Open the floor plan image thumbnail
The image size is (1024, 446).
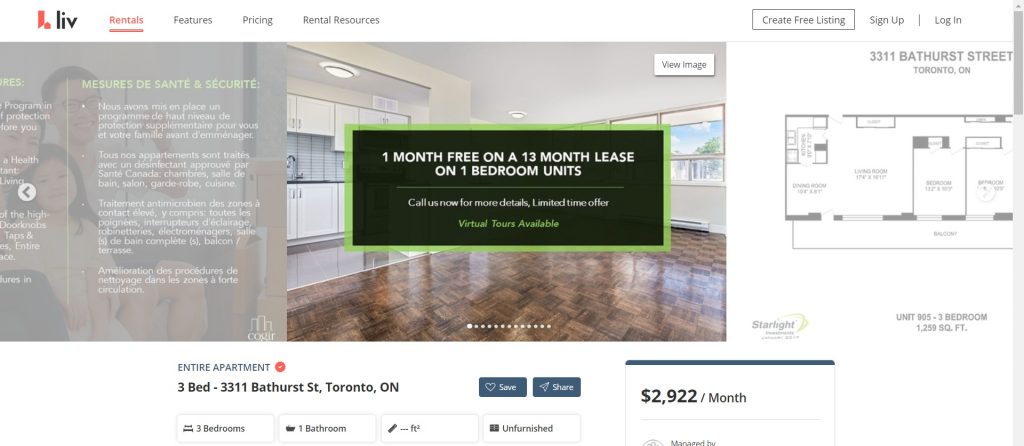875,192
